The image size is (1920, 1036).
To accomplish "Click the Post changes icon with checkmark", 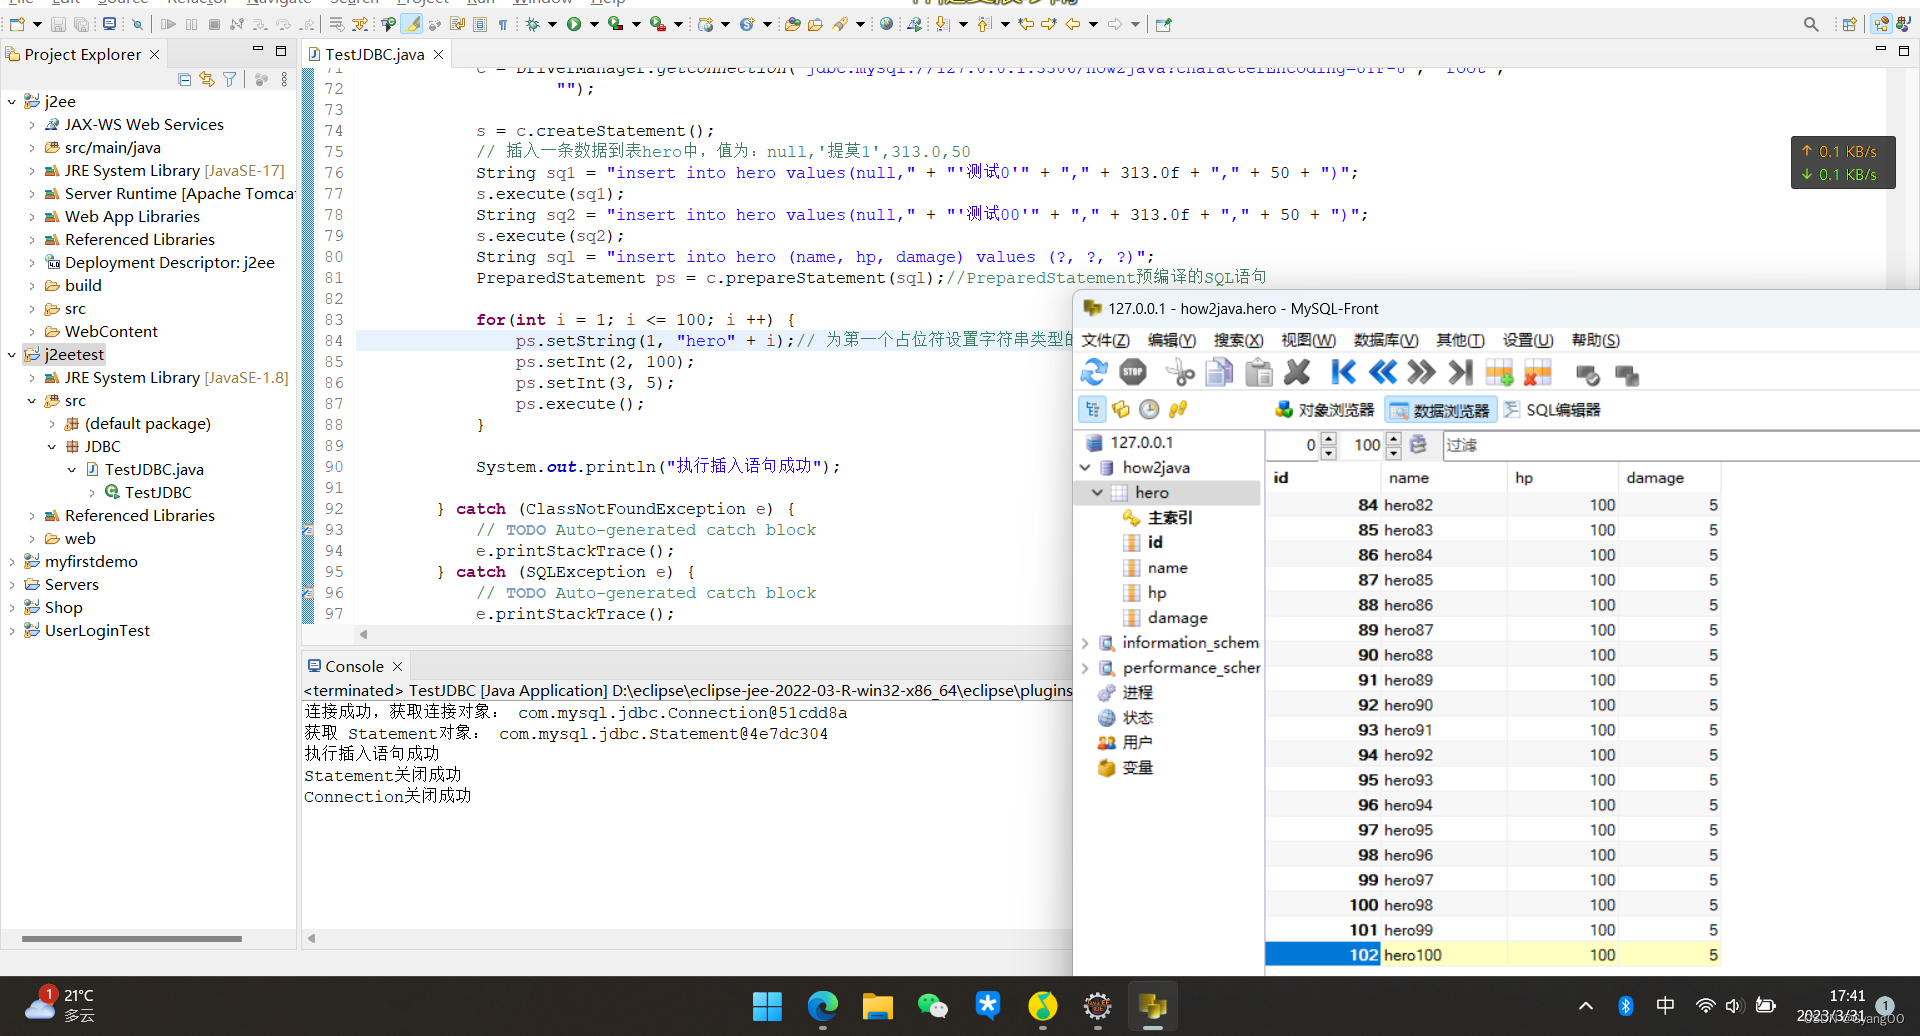I will [1587, 375].
